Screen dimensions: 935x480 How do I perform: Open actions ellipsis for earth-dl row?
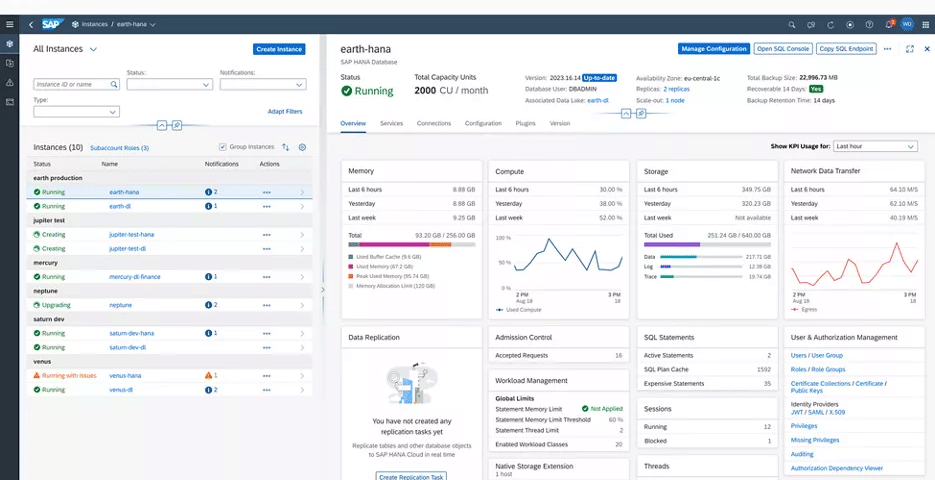(267, 206)
